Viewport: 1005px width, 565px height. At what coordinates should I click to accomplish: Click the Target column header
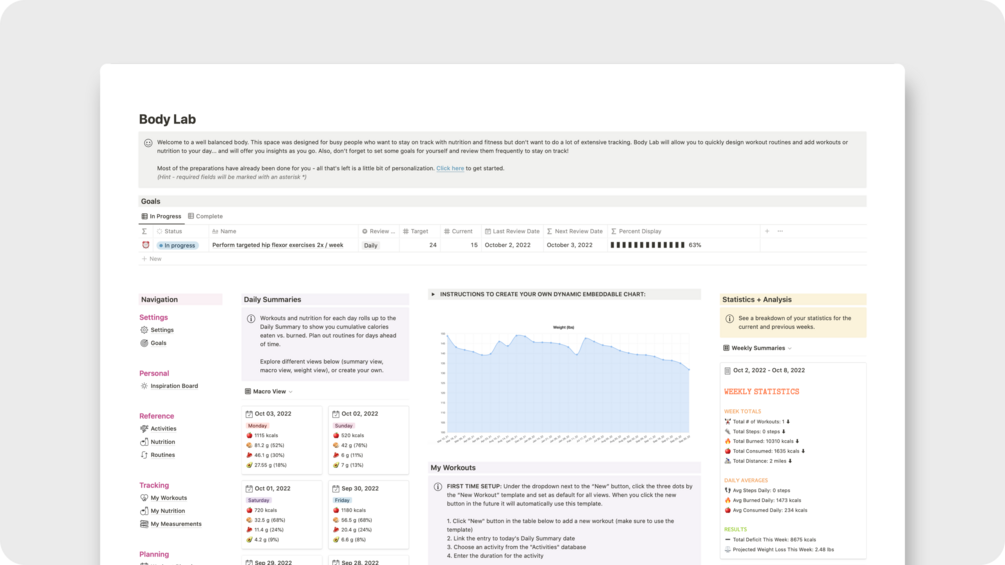415,231
